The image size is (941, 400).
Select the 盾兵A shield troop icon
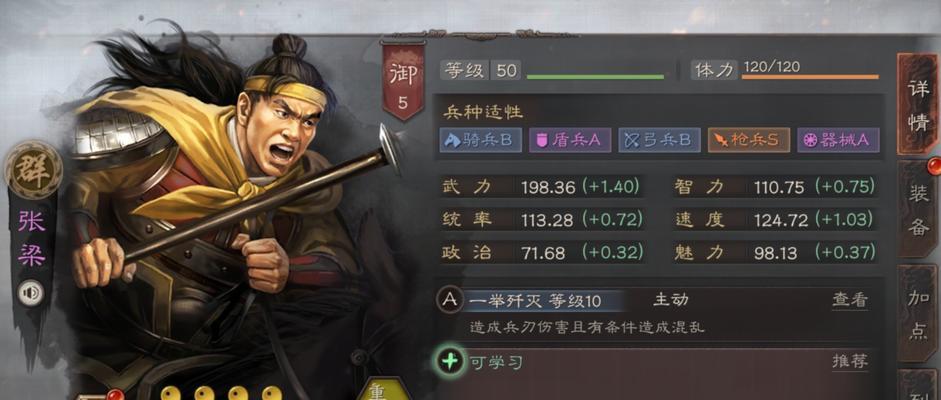570,140
